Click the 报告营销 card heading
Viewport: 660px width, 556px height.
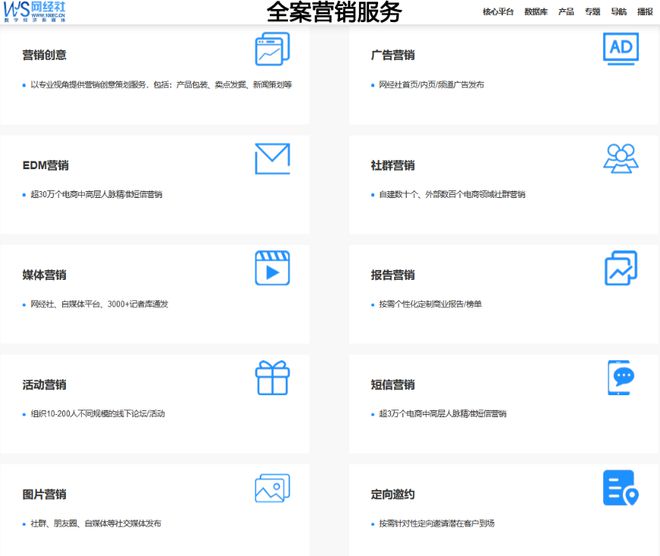393,275
